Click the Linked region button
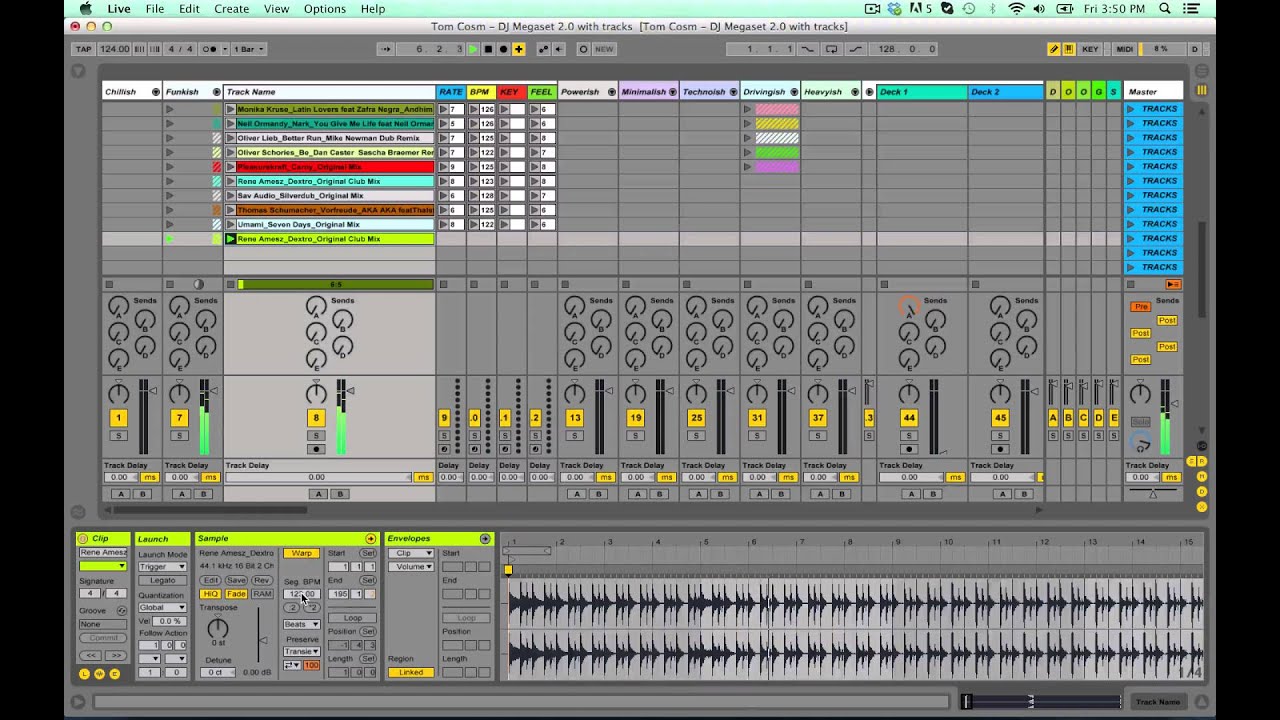Image resolution: width=1280 pixels, height=720 pixels. 411,672
